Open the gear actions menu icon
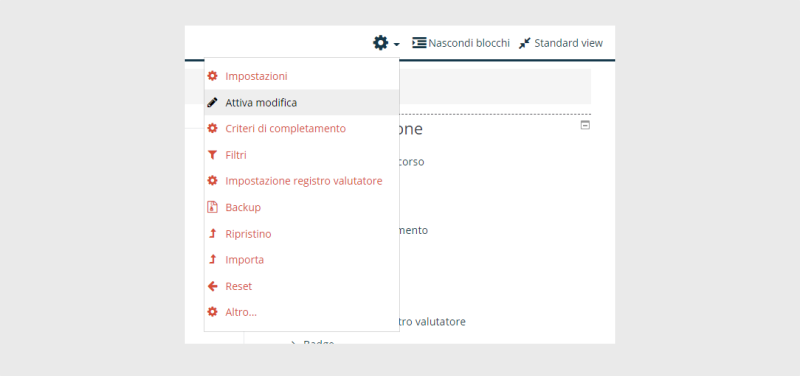The height and width of the screenshot is (376, 800). point(381,43)
